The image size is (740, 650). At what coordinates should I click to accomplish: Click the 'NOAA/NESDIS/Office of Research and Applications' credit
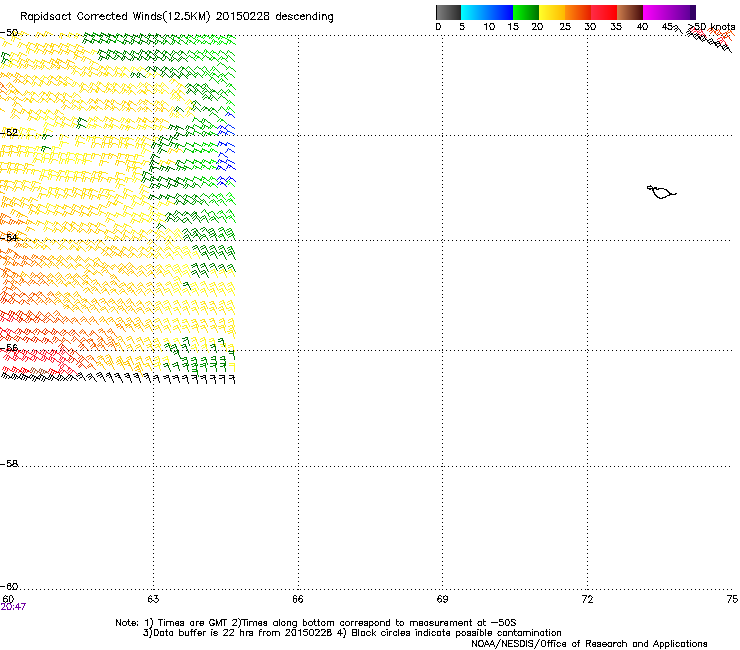point(589,643)
